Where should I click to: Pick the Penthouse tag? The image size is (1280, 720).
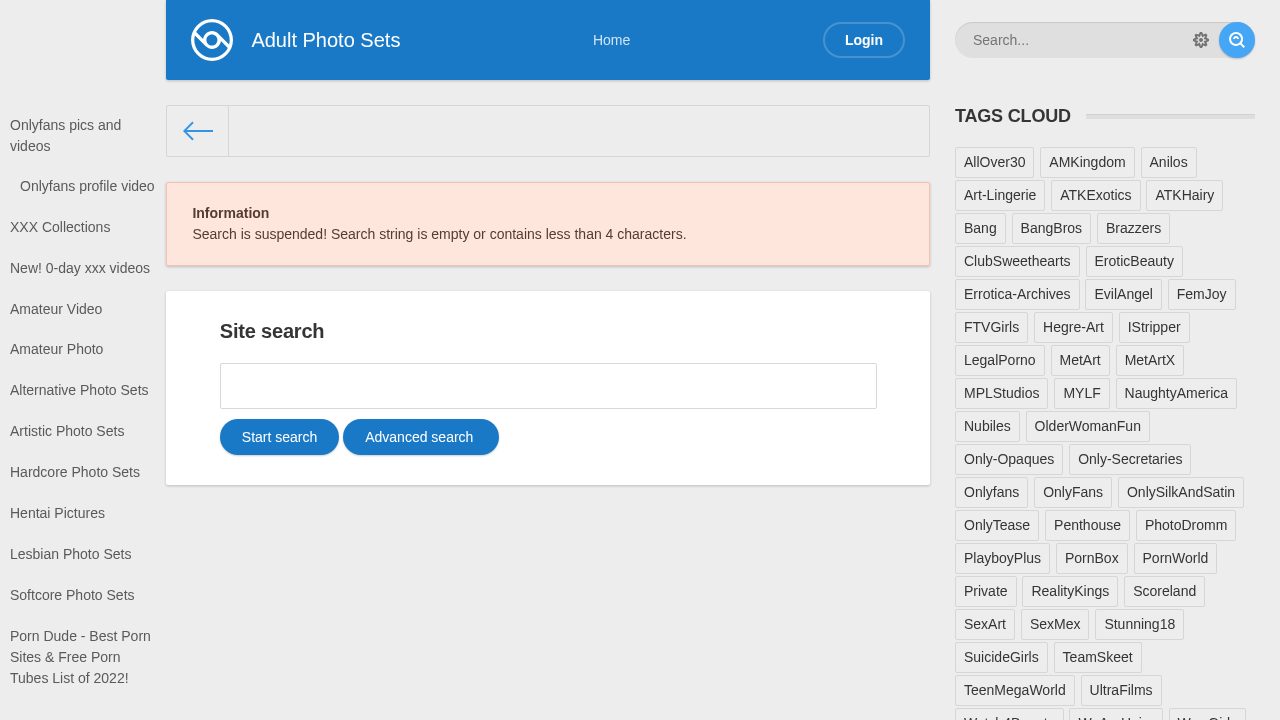1087,526
